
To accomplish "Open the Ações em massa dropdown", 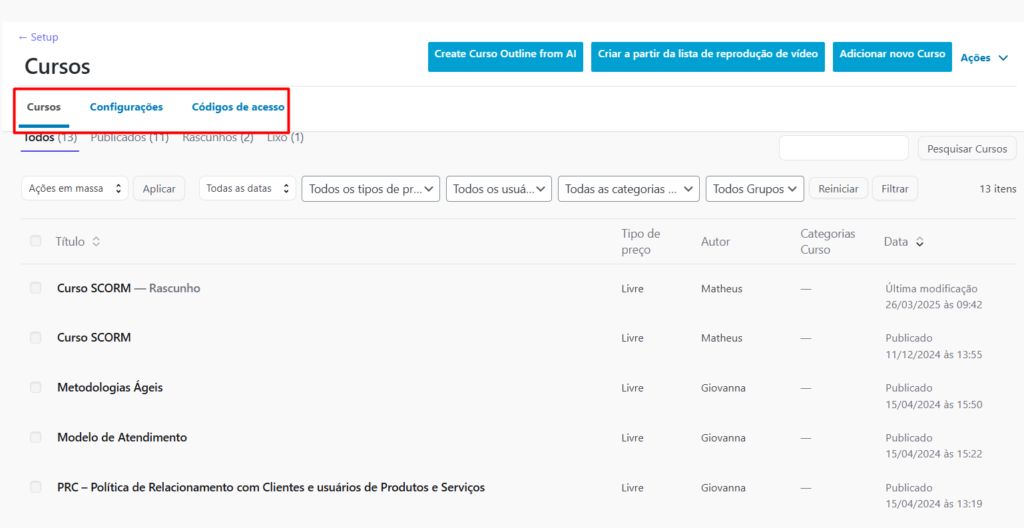I will [x=75, y=188].
